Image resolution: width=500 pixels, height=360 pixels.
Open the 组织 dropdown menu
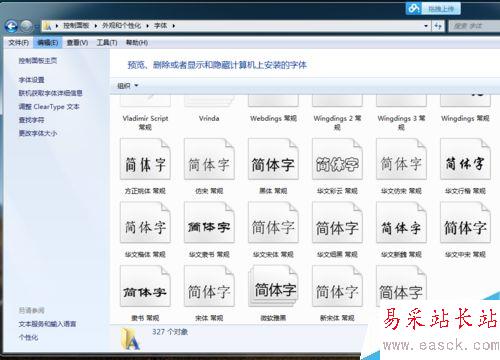pos(128,86)
